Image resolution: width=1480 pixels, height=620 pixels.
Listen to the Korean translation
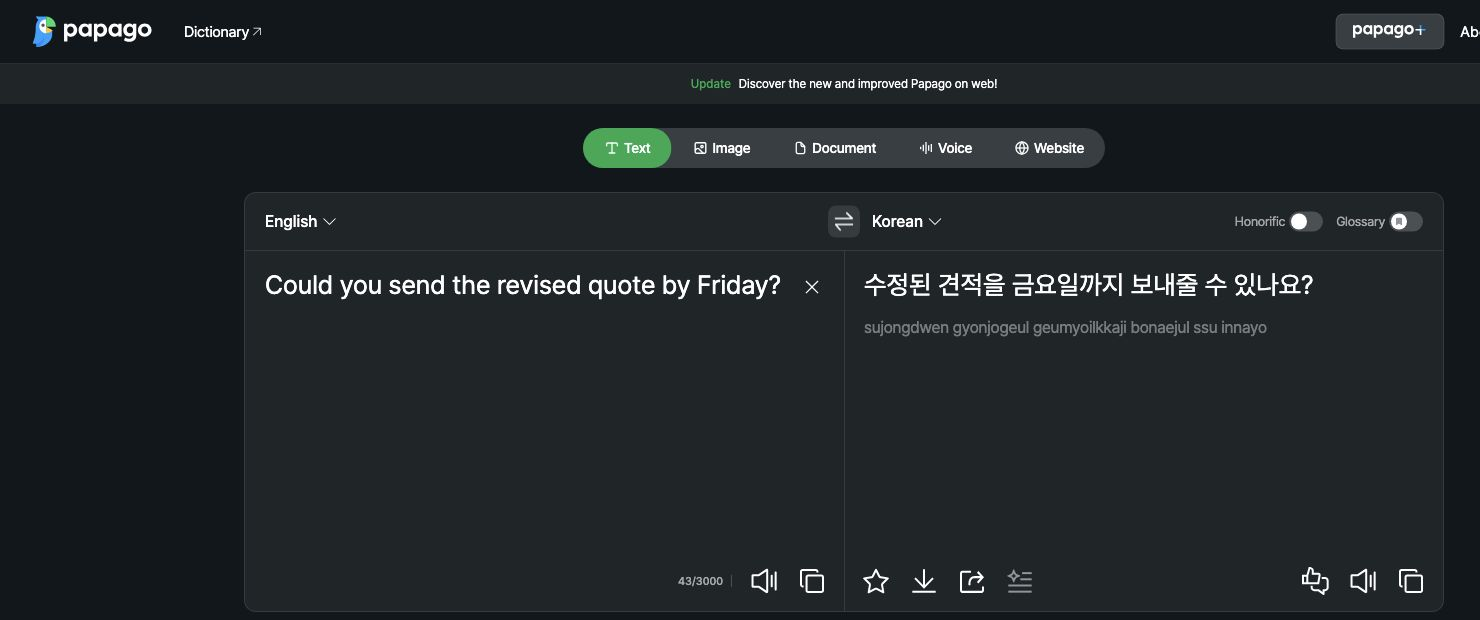coord(1363,581)
